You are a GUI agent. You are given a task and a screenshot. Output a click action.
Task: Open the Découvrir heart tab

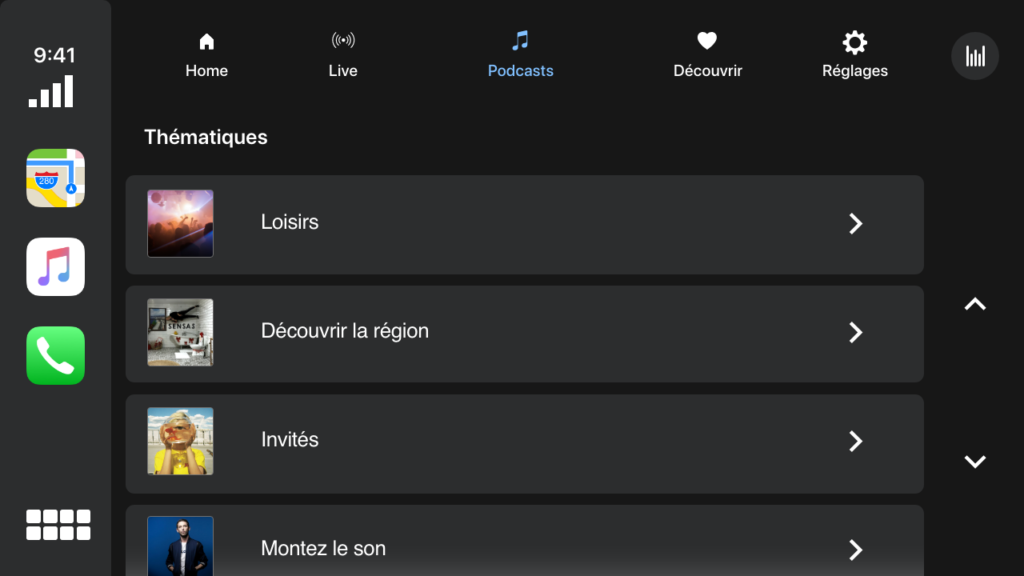707,55
